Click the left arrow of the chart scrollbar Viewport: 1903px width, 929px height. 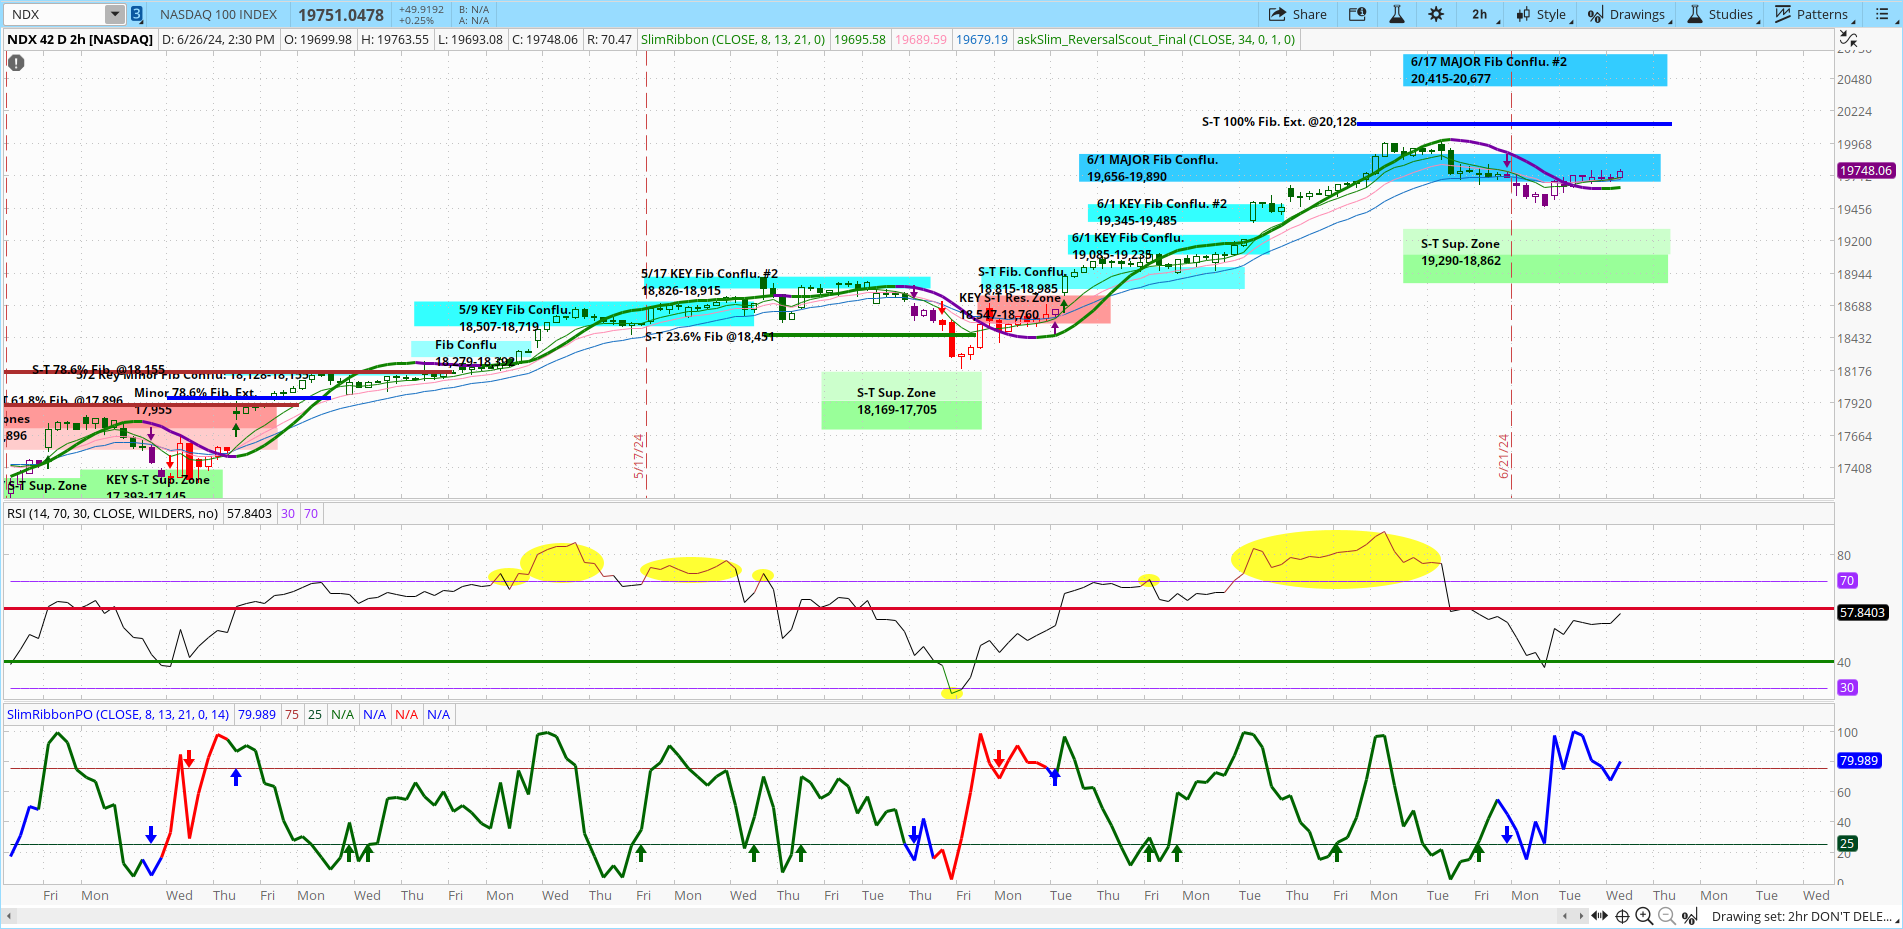pos(1564,916)
